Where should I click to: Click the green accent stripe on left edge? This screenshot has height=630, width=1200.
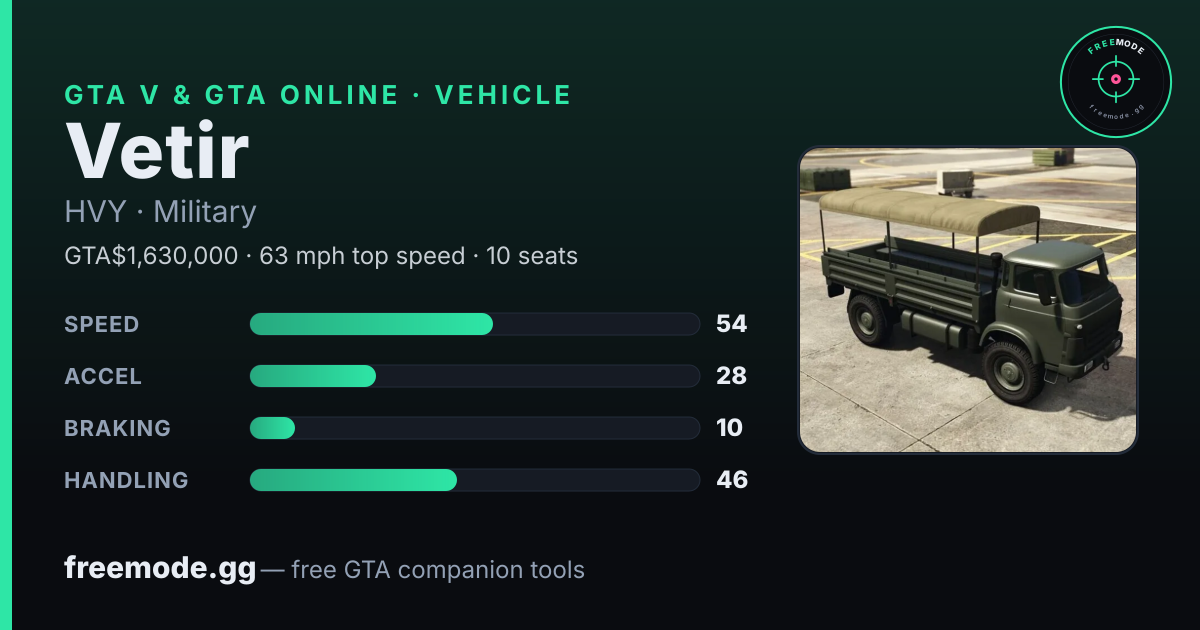coord(6,315)
